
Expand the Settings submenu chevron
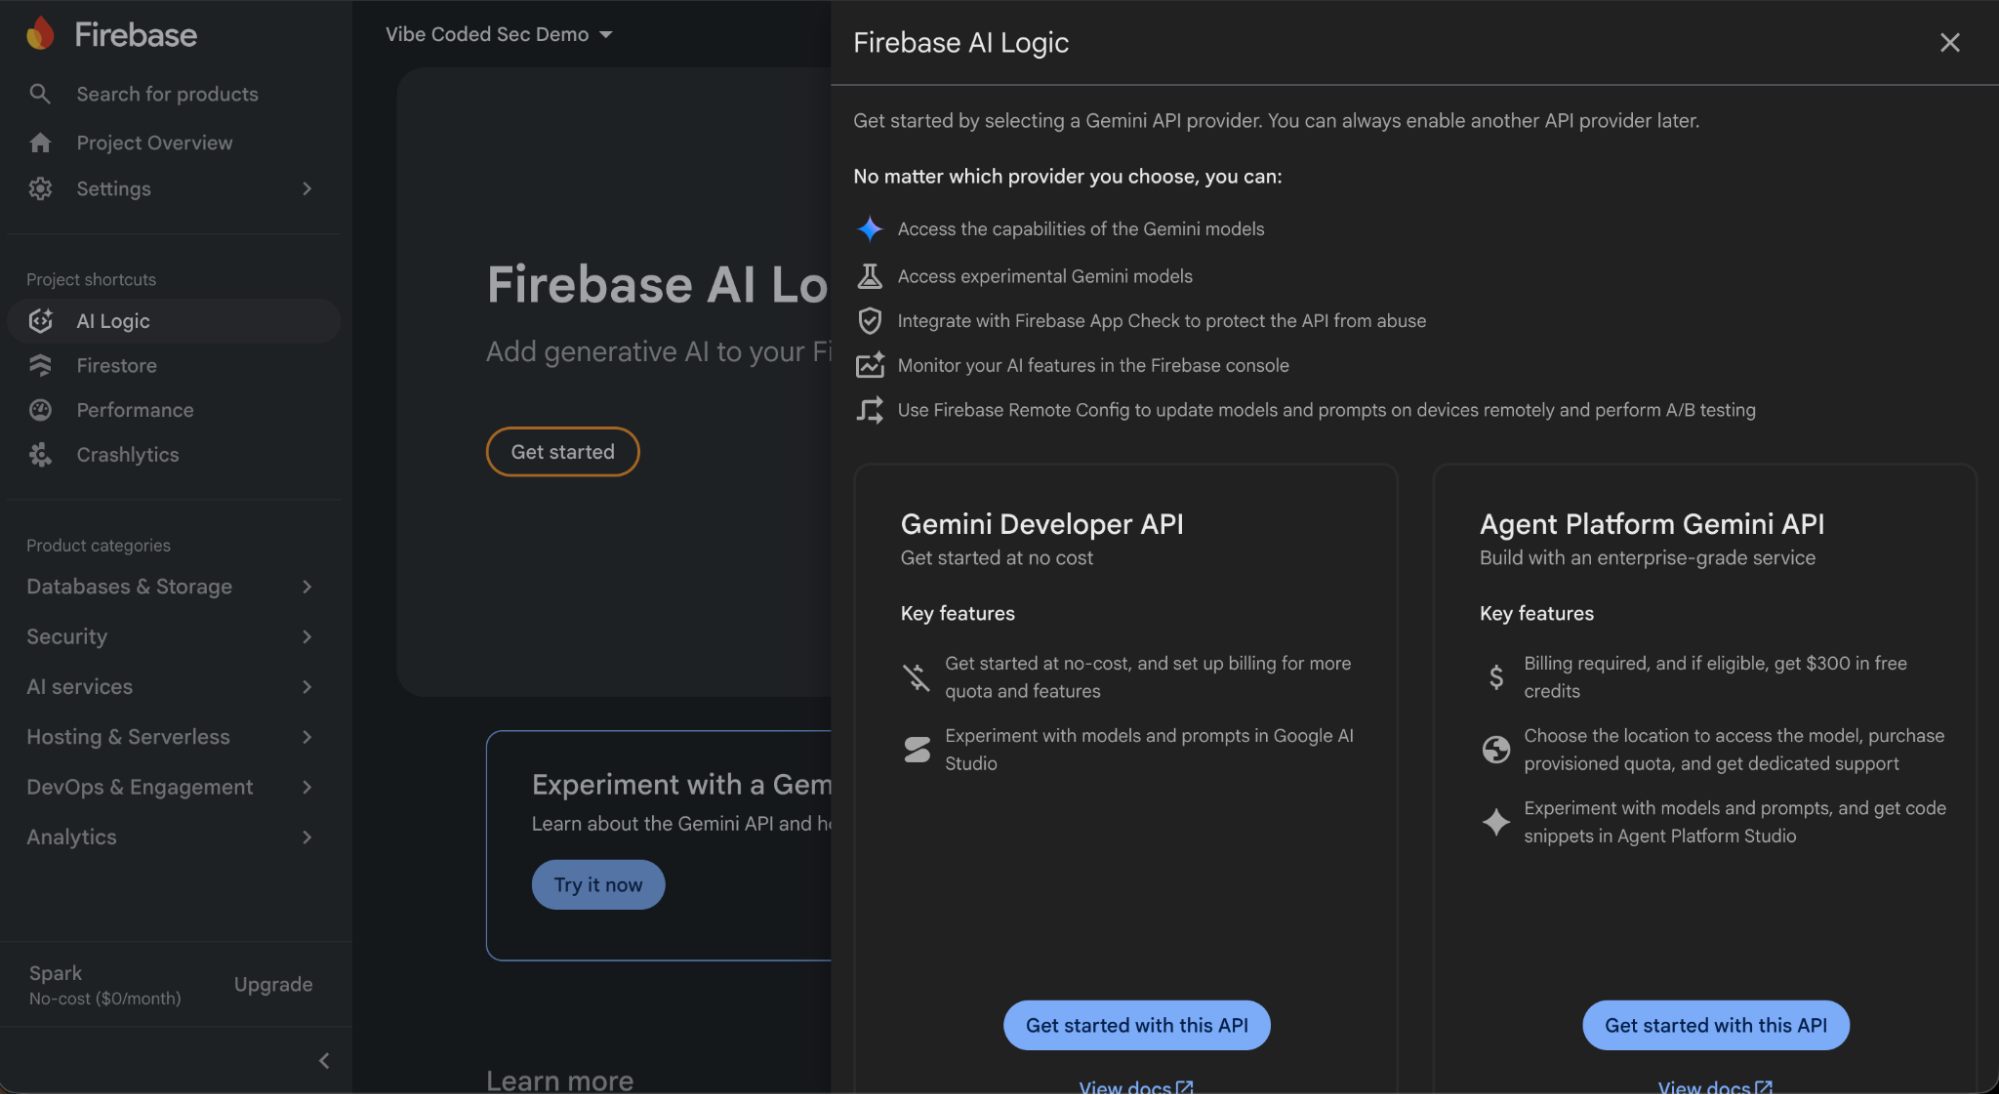(x=307, y=189)
